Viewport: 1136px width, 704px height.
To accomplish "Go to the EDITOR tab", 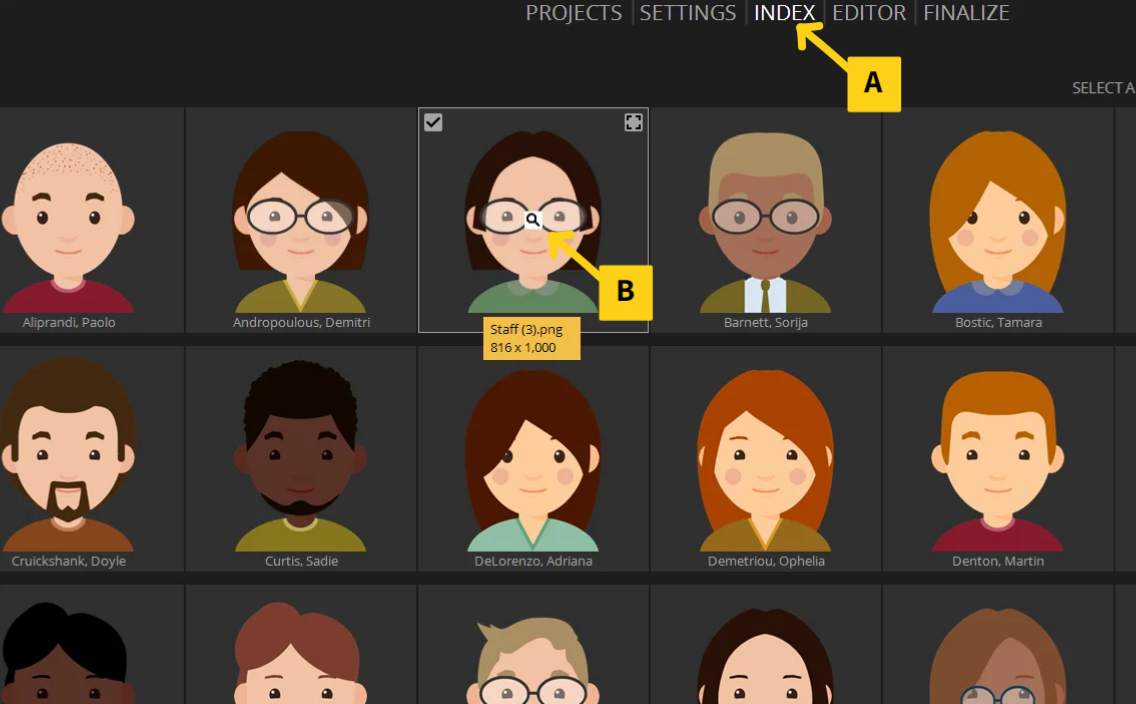I will pyautogui.click(x=869, y=13).
